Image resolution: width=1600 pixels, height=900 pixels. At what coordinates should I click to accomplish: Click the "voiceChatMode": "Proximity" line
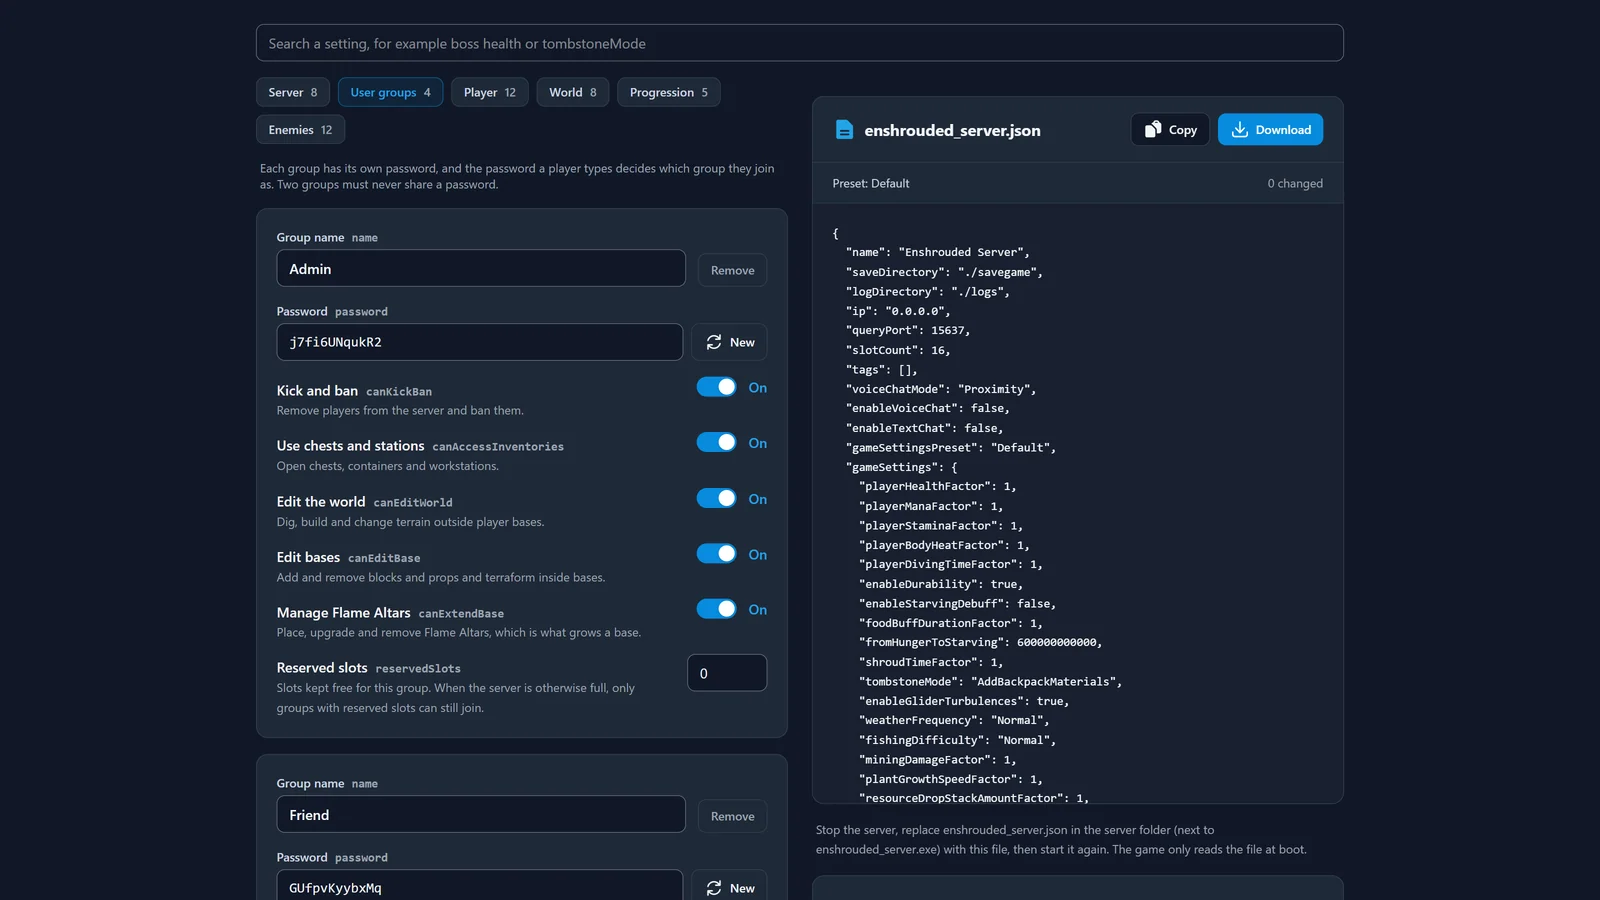[x=941, y=389]
